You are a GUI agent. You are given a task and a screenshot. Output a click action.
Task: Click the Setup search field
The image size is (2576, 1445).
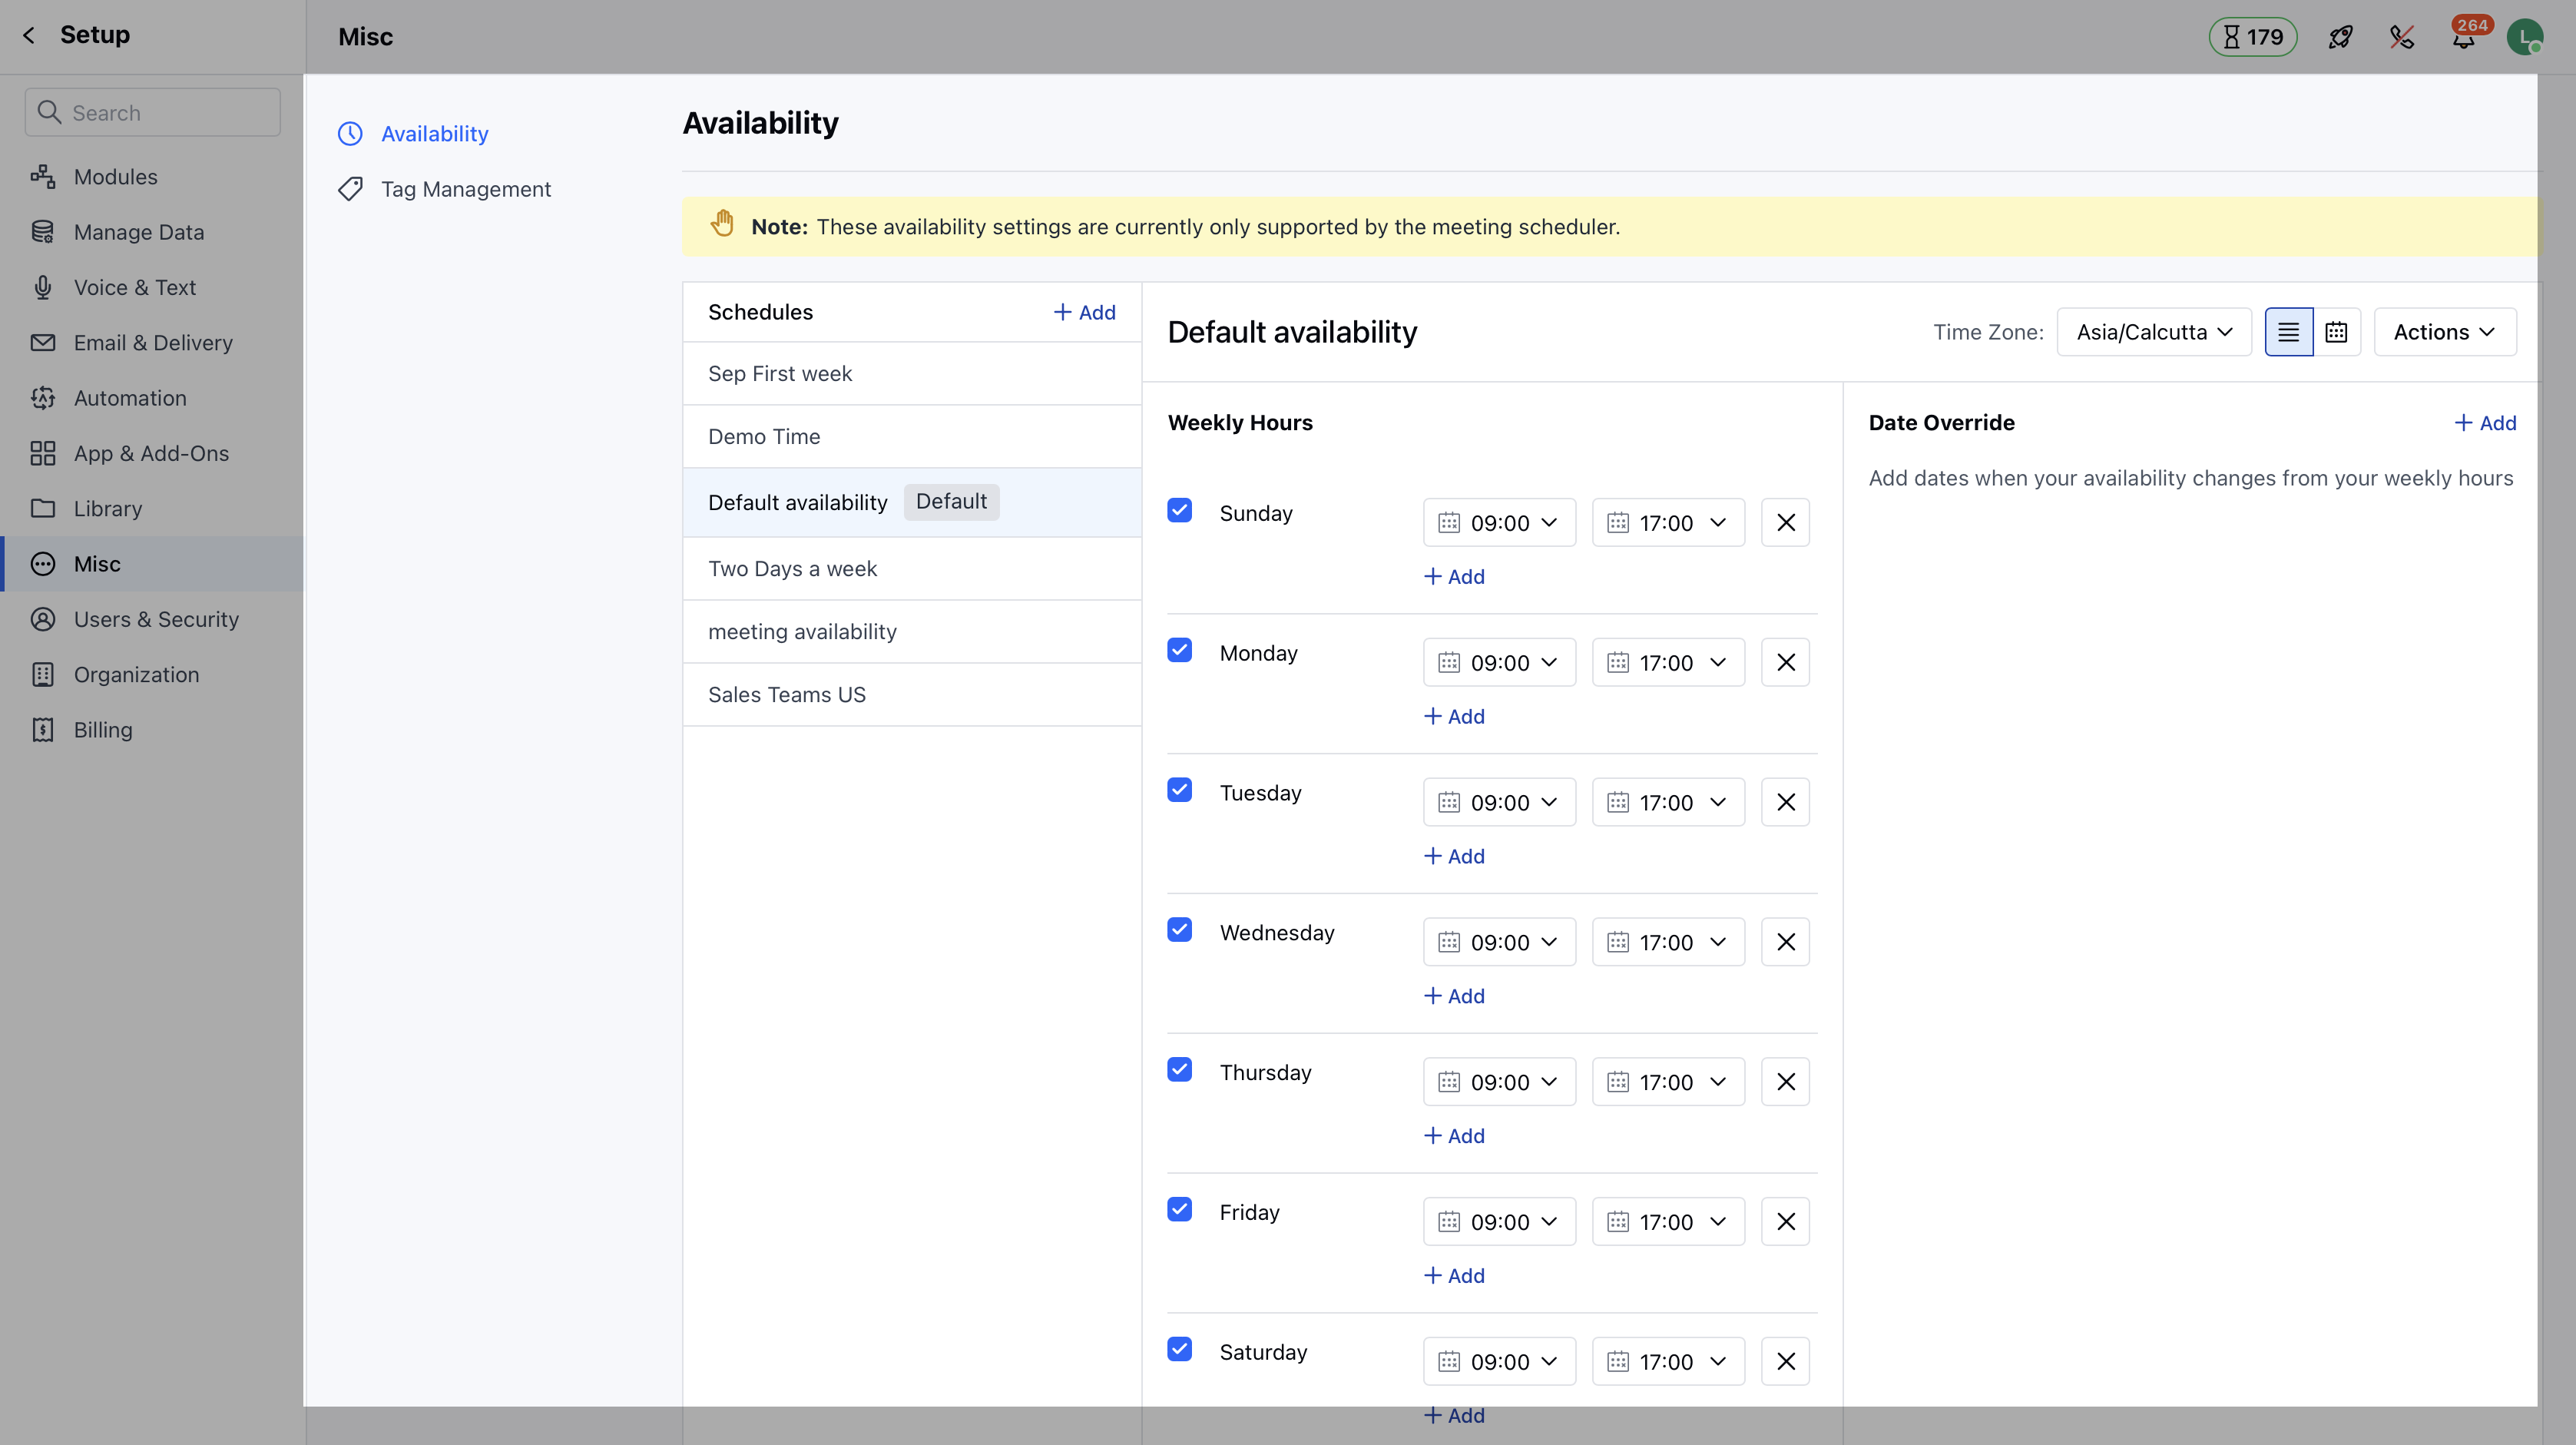click(x=153, y=112)
